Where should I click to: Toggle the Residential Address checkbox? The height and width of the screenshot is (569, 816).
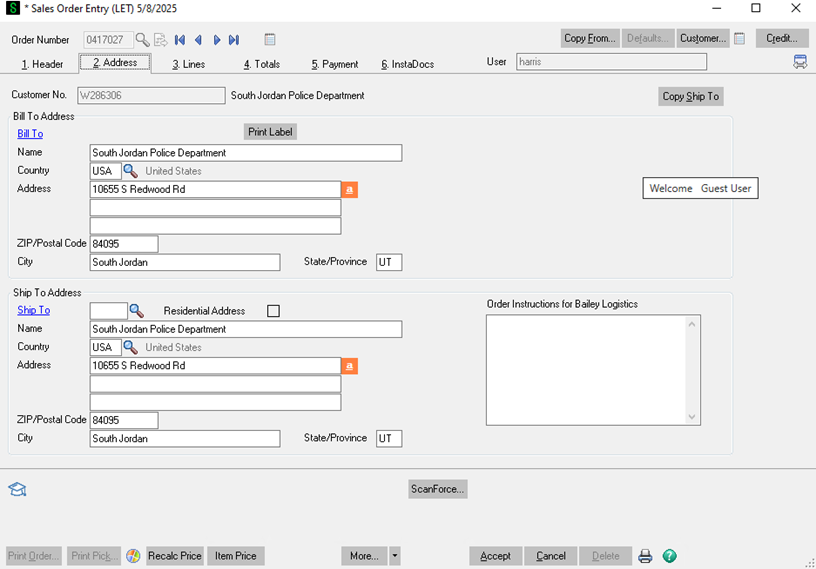[x=274, y=311]
